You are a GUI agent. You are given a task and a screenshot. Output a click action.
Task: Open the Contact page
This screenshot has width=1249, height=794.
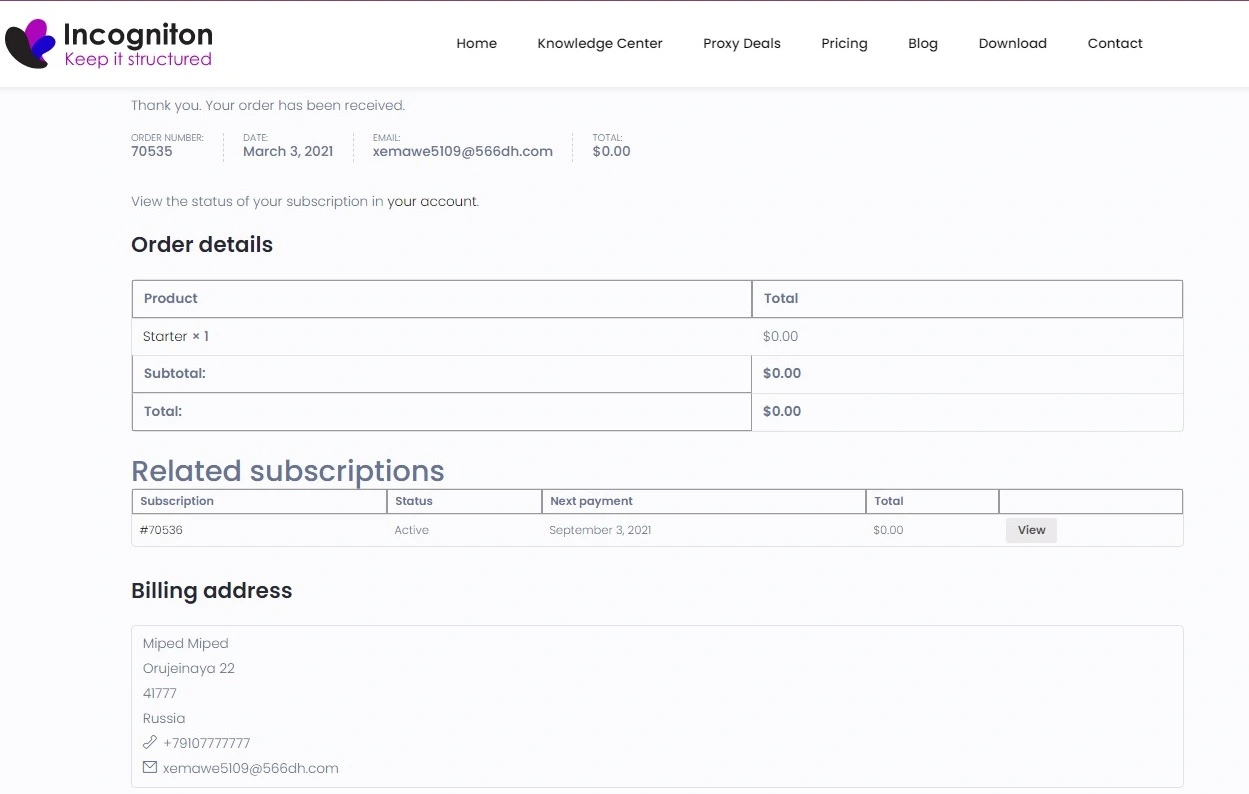pos(1115,43)
